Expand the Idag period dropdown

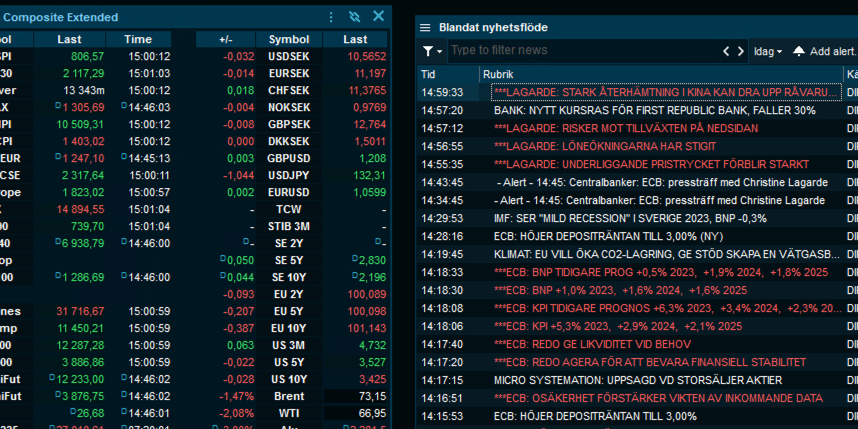click(x=768, y=51)
